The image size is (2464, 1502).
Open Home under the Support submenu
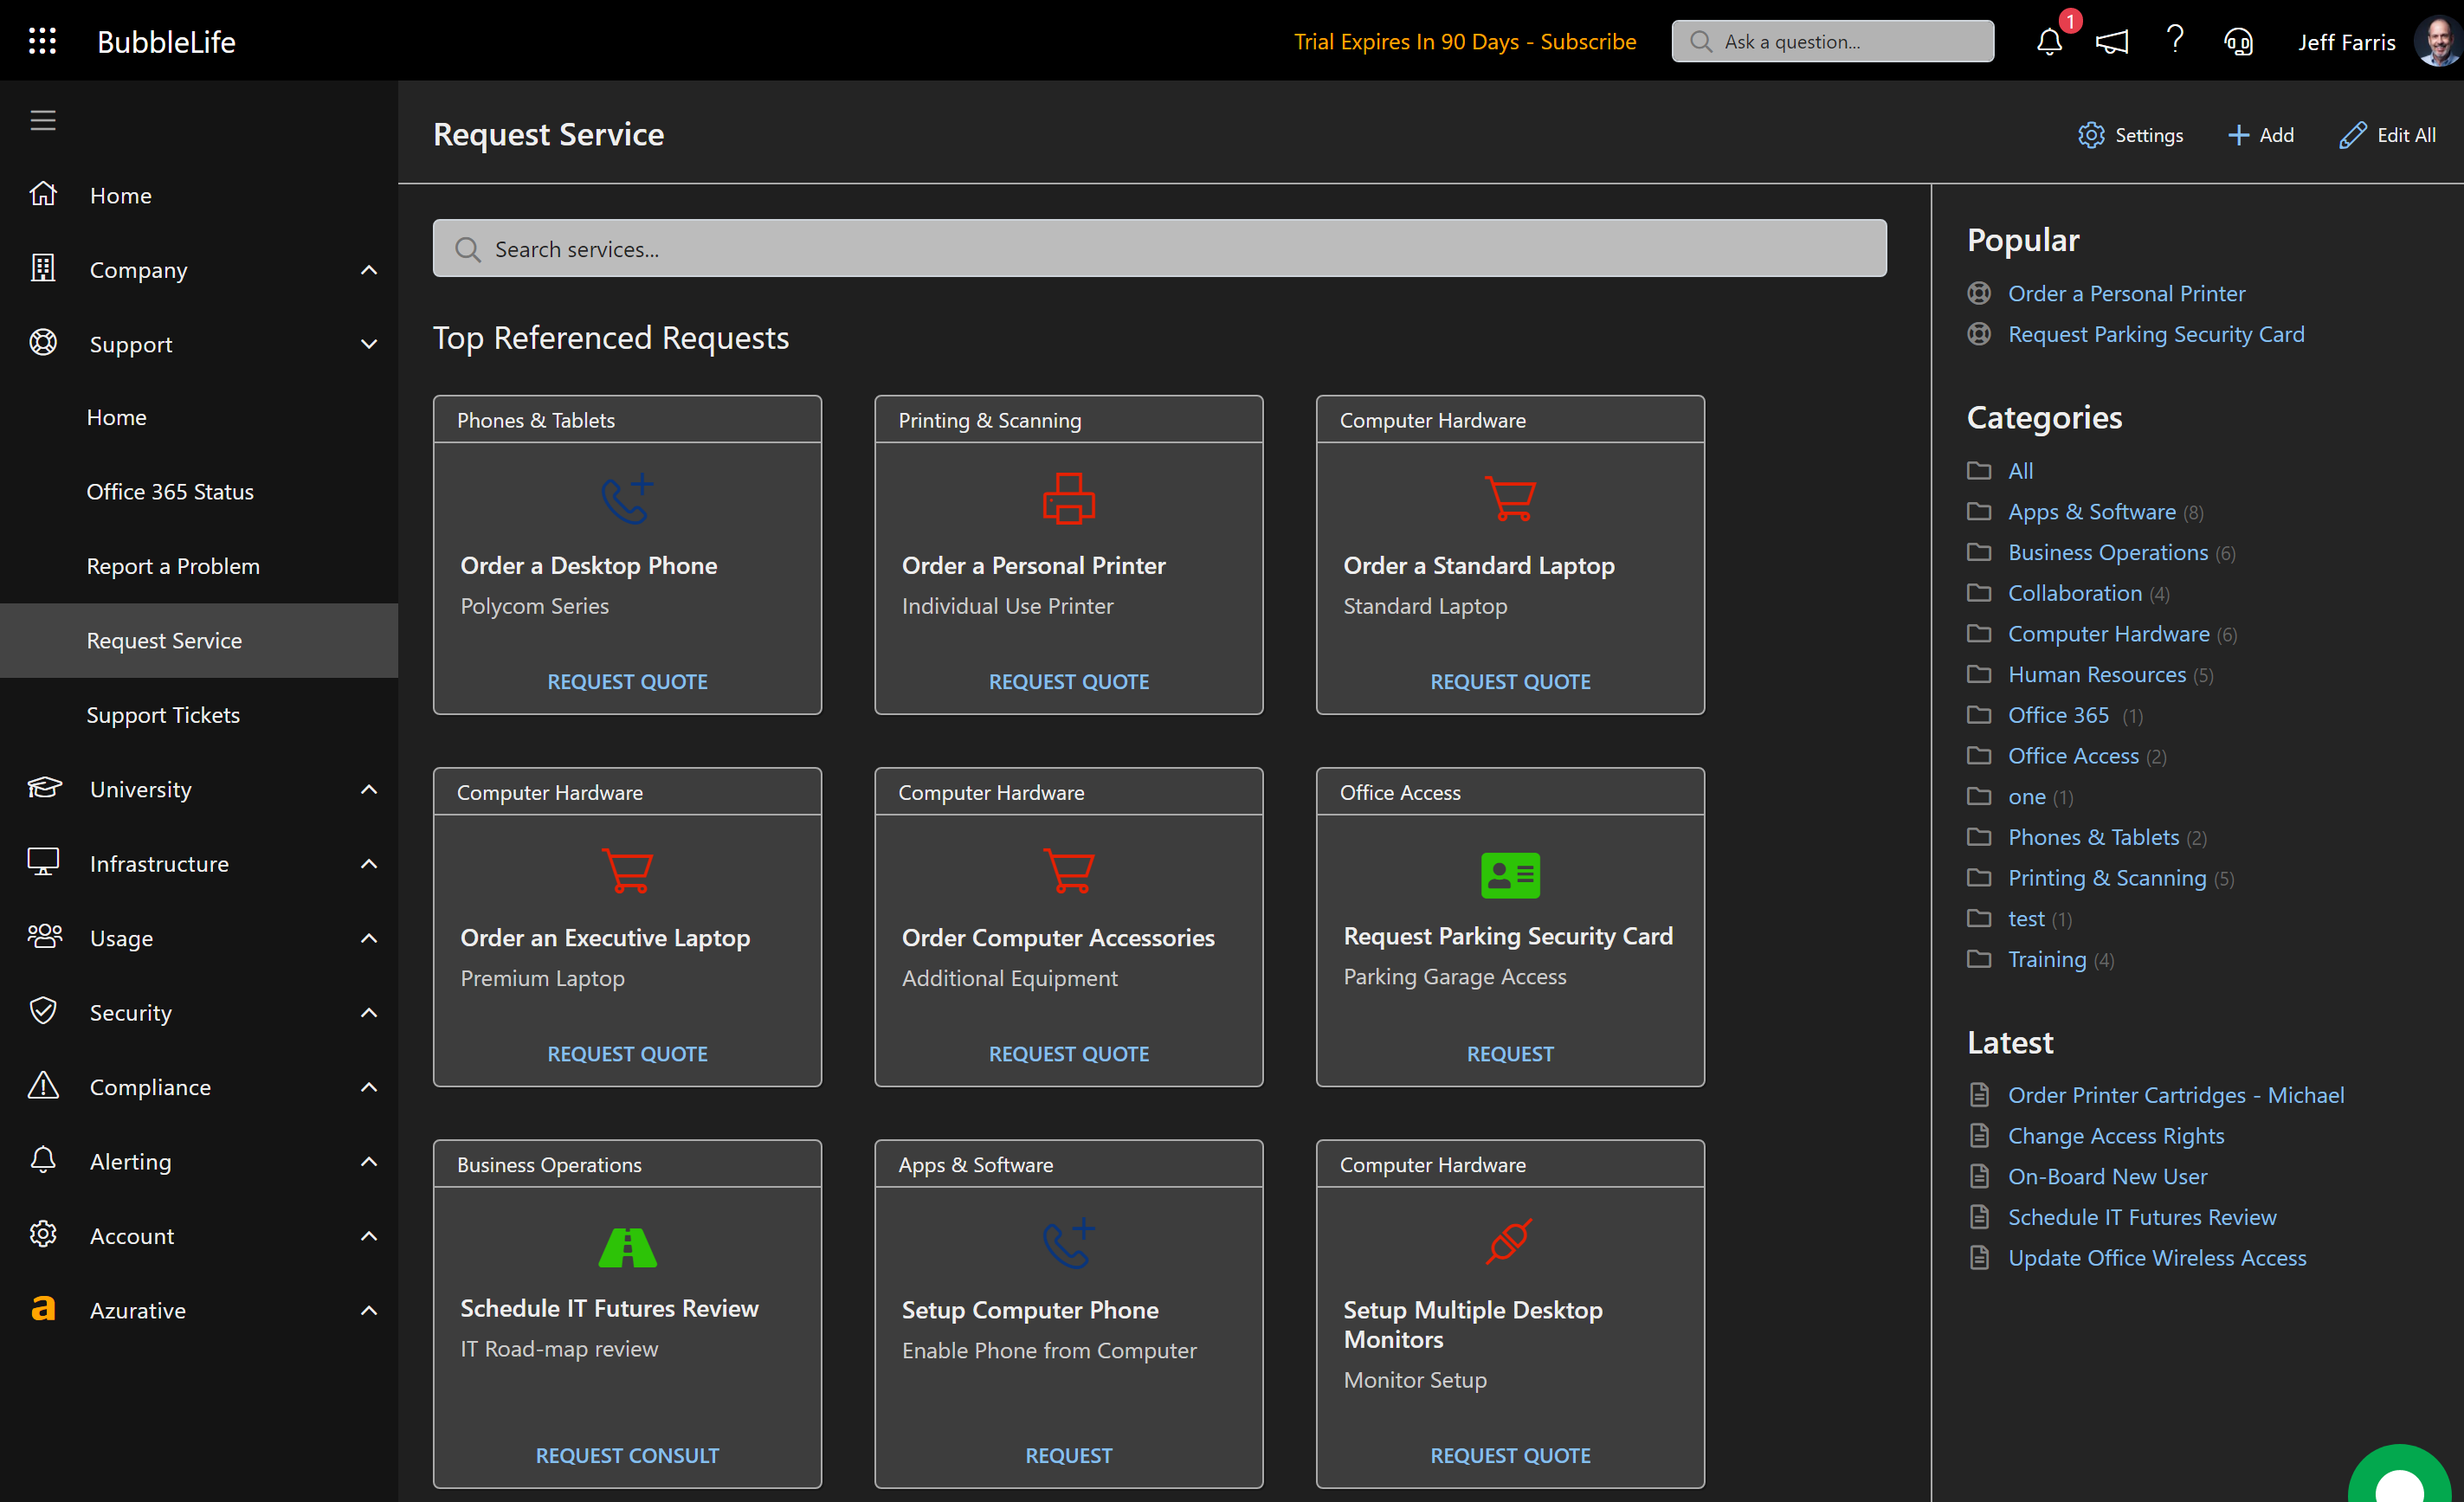[199, 417]
